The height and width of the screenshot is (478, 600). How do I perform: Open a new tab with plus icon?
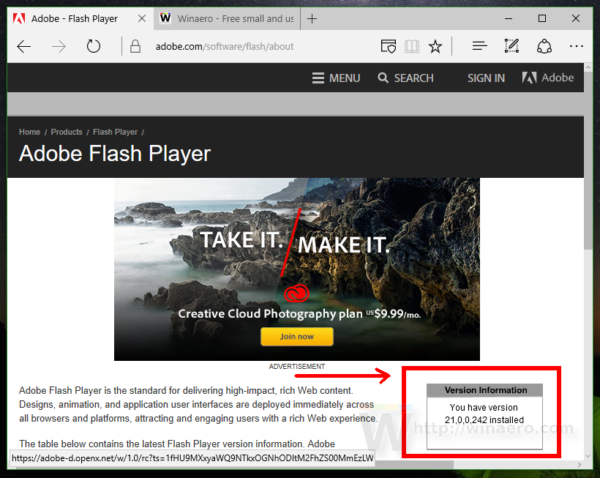[312, 18]
